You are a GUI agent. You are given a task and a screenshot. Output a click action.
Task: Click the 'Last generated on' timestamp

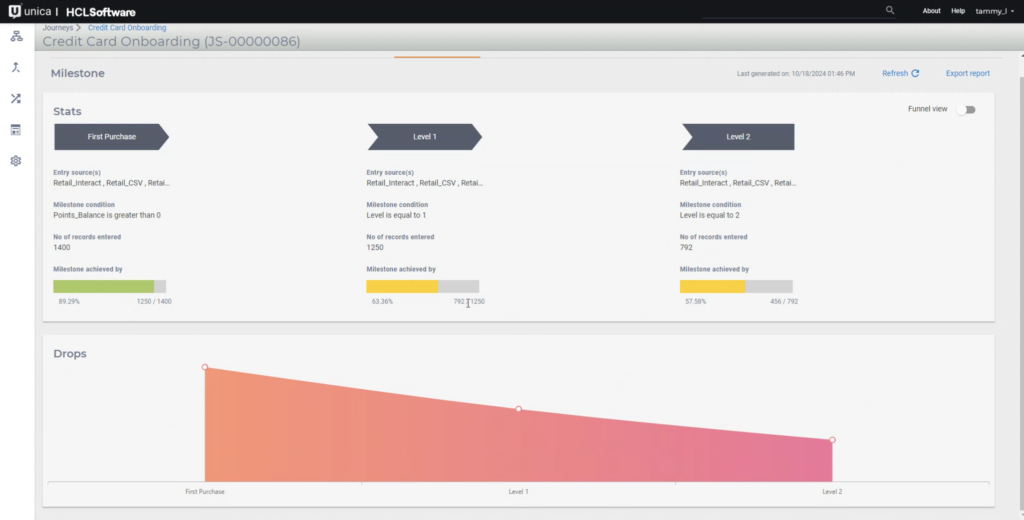[x=795, y=74]
